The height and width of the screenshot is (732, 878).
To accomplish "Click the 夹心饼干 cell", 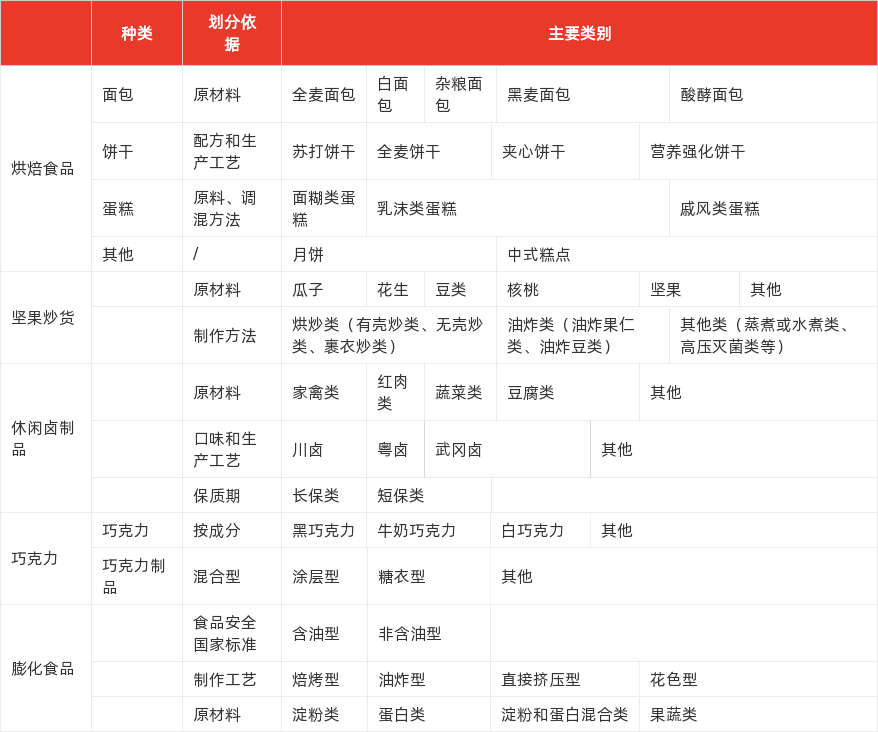I will pos(566,151).
